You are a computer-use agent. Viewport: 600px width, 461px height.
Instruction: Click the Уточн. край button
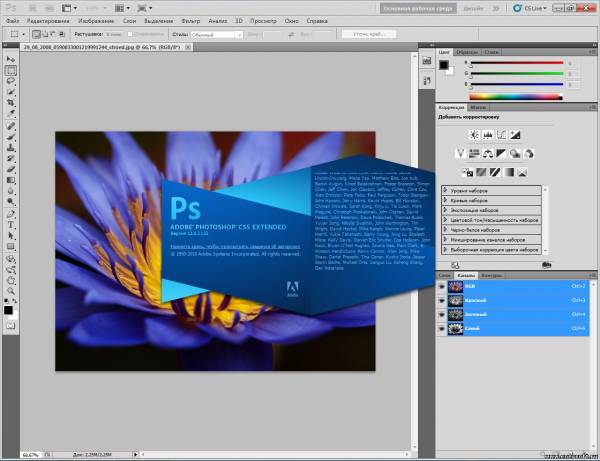click(x=369, y=34)
